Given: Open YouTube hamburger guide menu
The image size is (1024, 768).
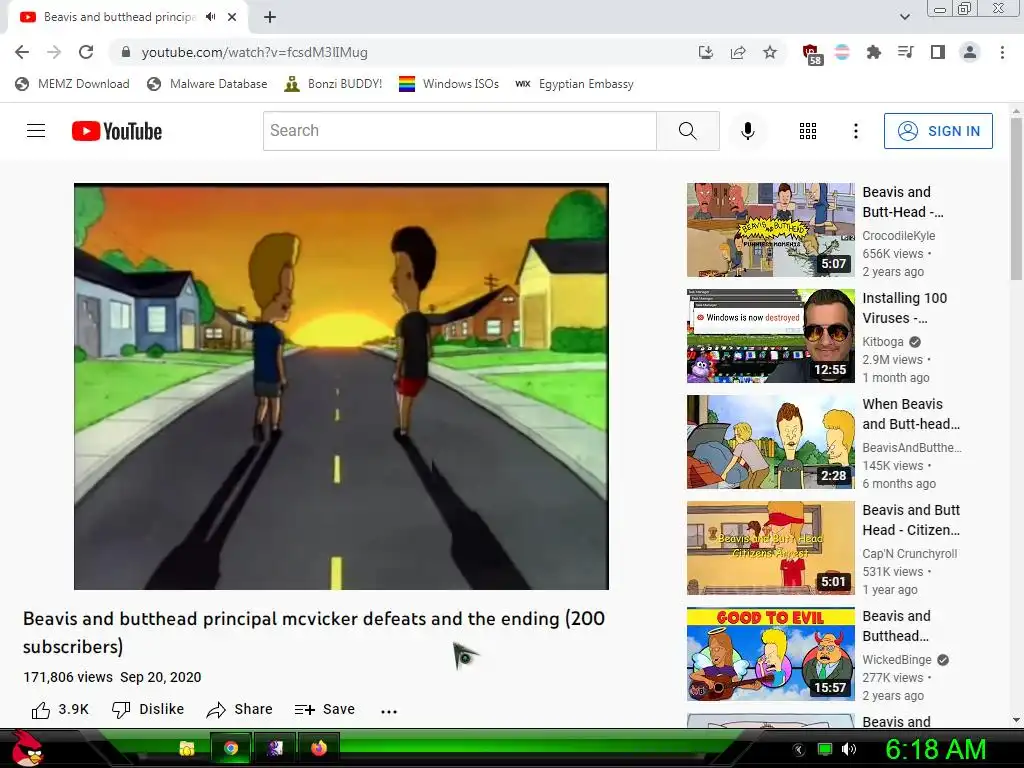Looking at the screenshot, I should point(36,131).
